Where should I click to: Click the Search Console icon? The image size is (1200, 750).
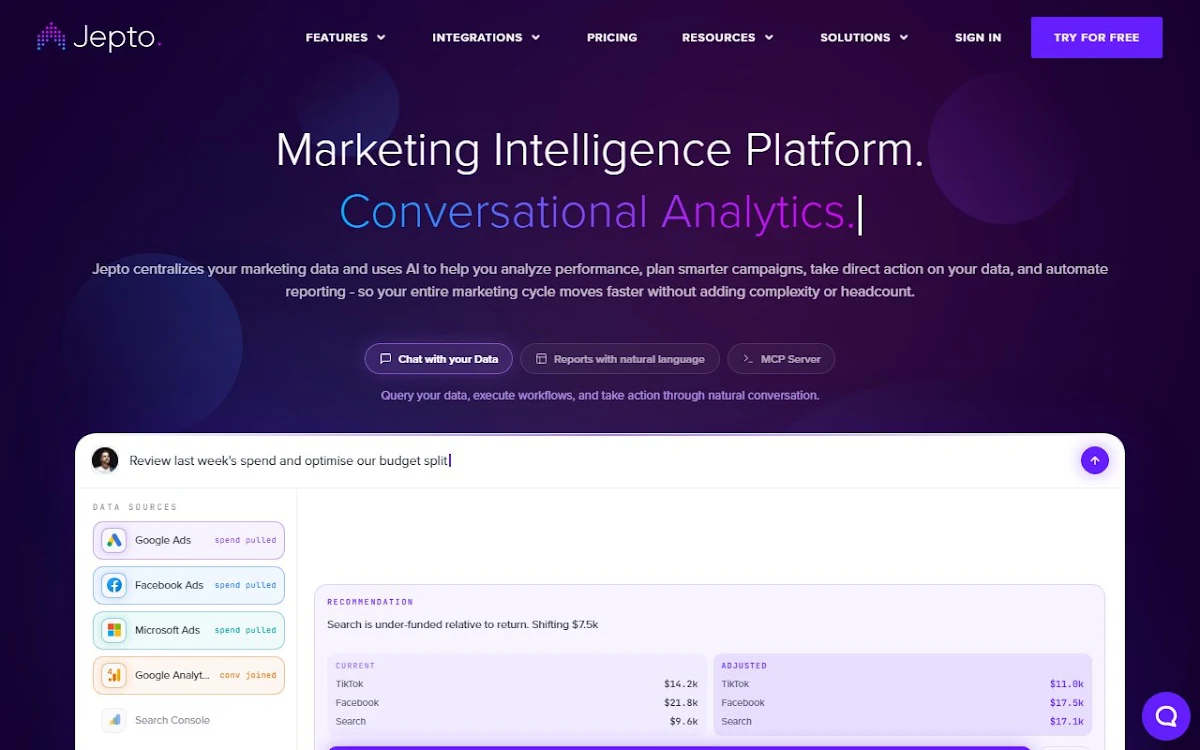tap(114, 720)
